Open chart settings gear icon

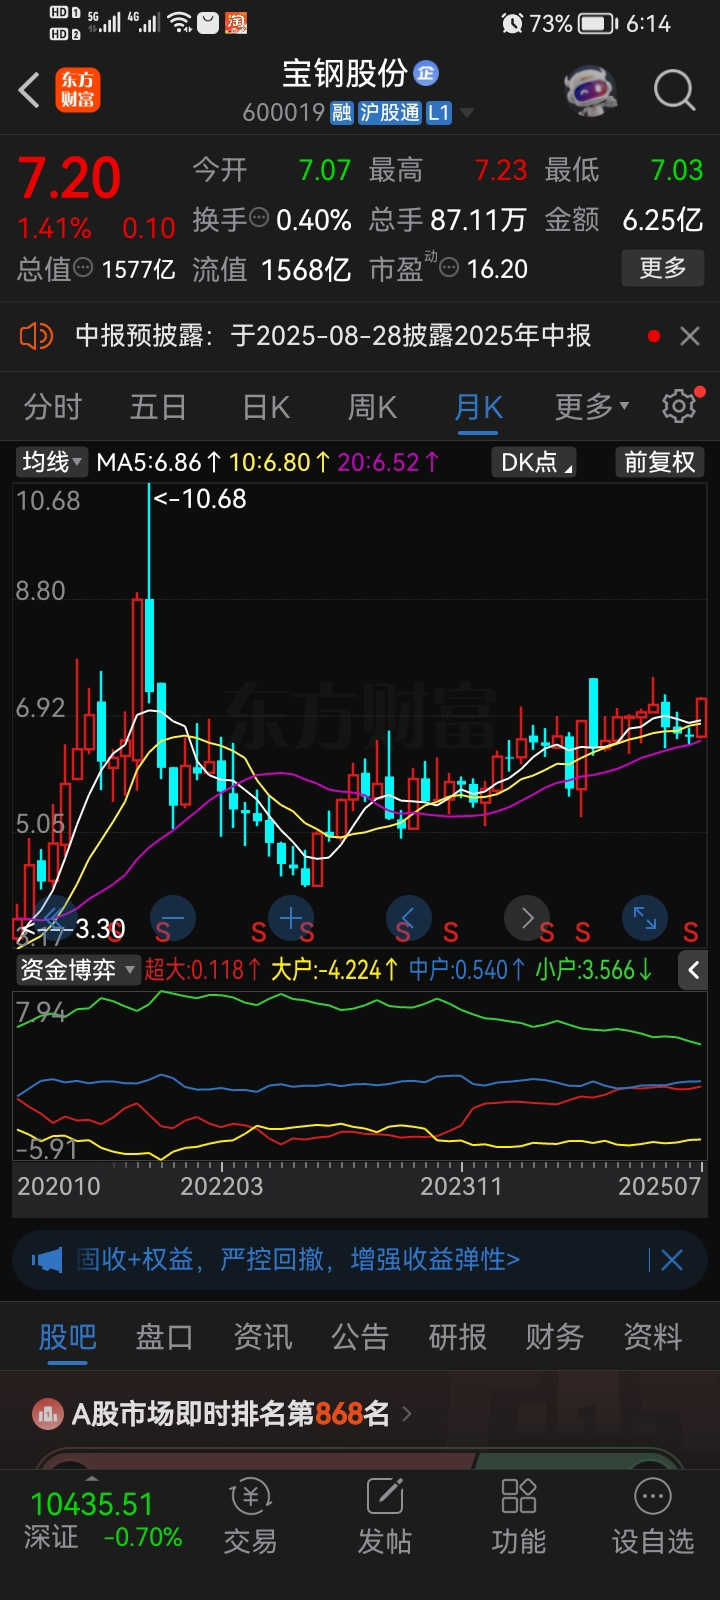pos(679,406)
